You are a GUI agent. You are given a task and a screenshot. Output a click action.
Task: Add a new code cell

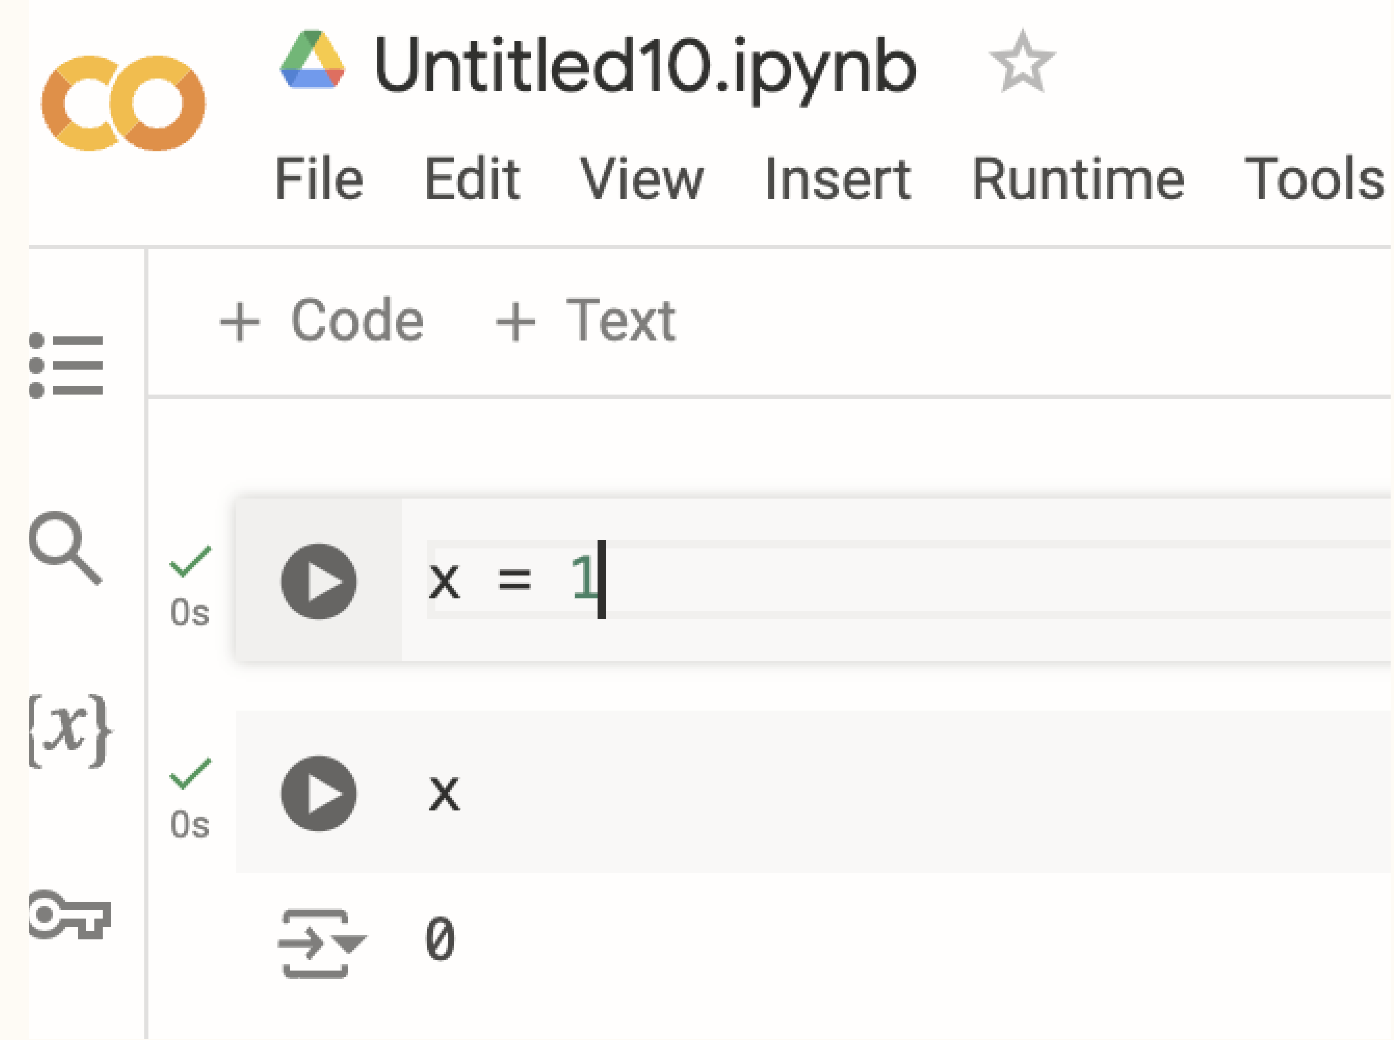coord(322,321)
